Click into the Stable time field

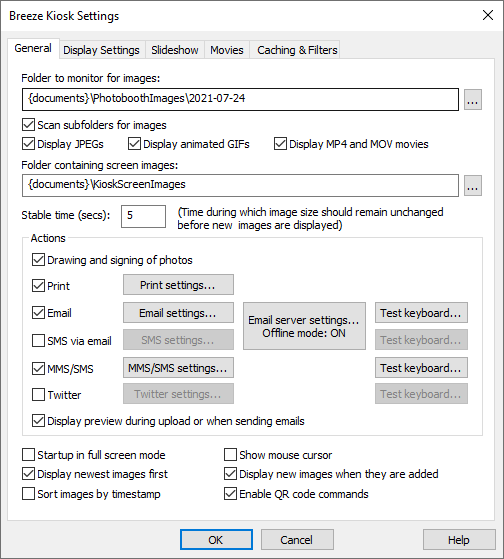[143, 216]
